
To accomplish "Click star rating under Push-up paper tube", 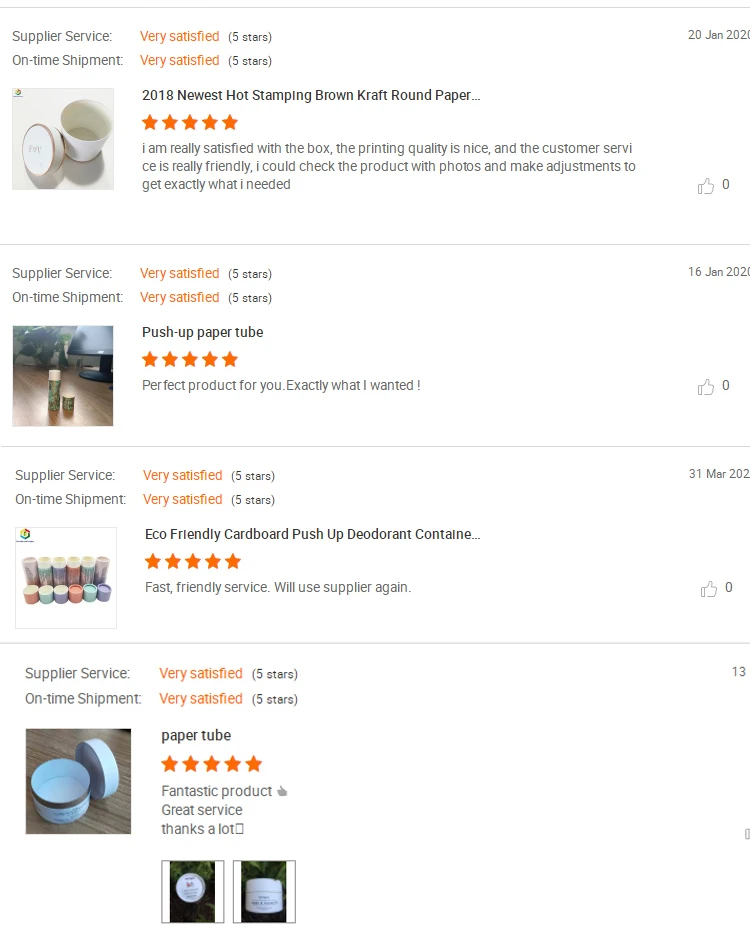I will tap(190, 360).
